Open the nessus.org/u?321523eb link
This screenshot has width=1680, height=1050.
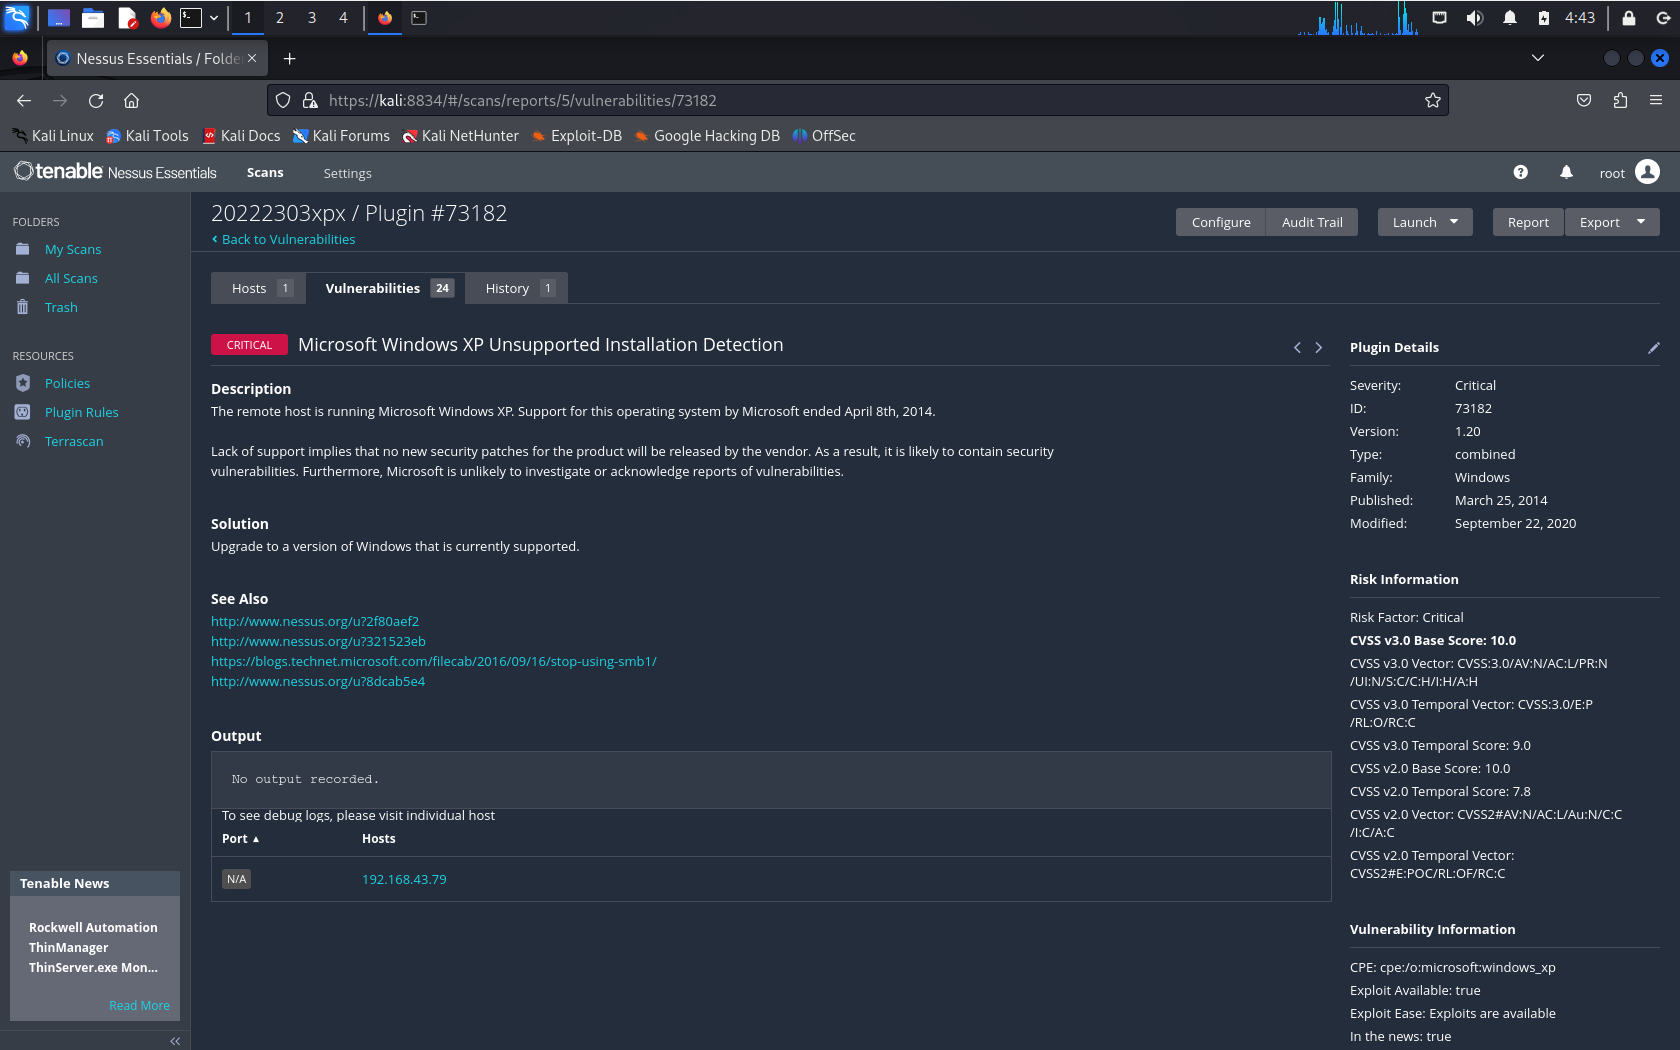point(318,641)
